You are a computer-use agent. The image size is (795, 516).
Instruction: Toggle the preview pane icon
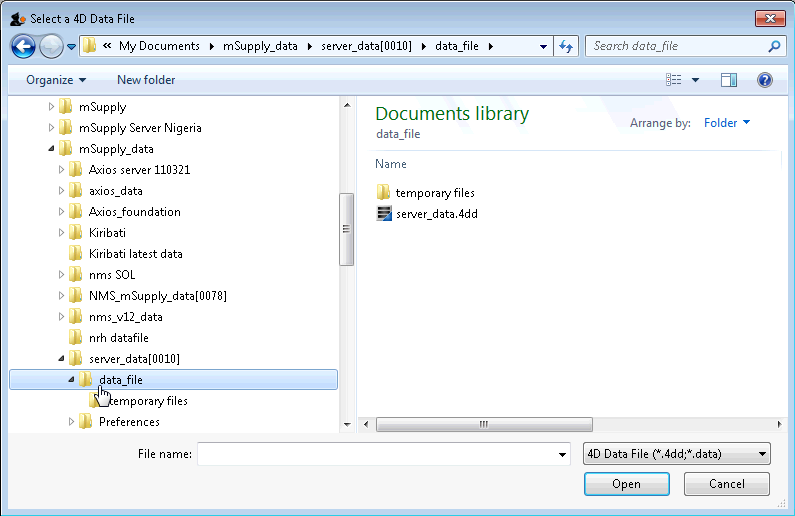point(729,80)
